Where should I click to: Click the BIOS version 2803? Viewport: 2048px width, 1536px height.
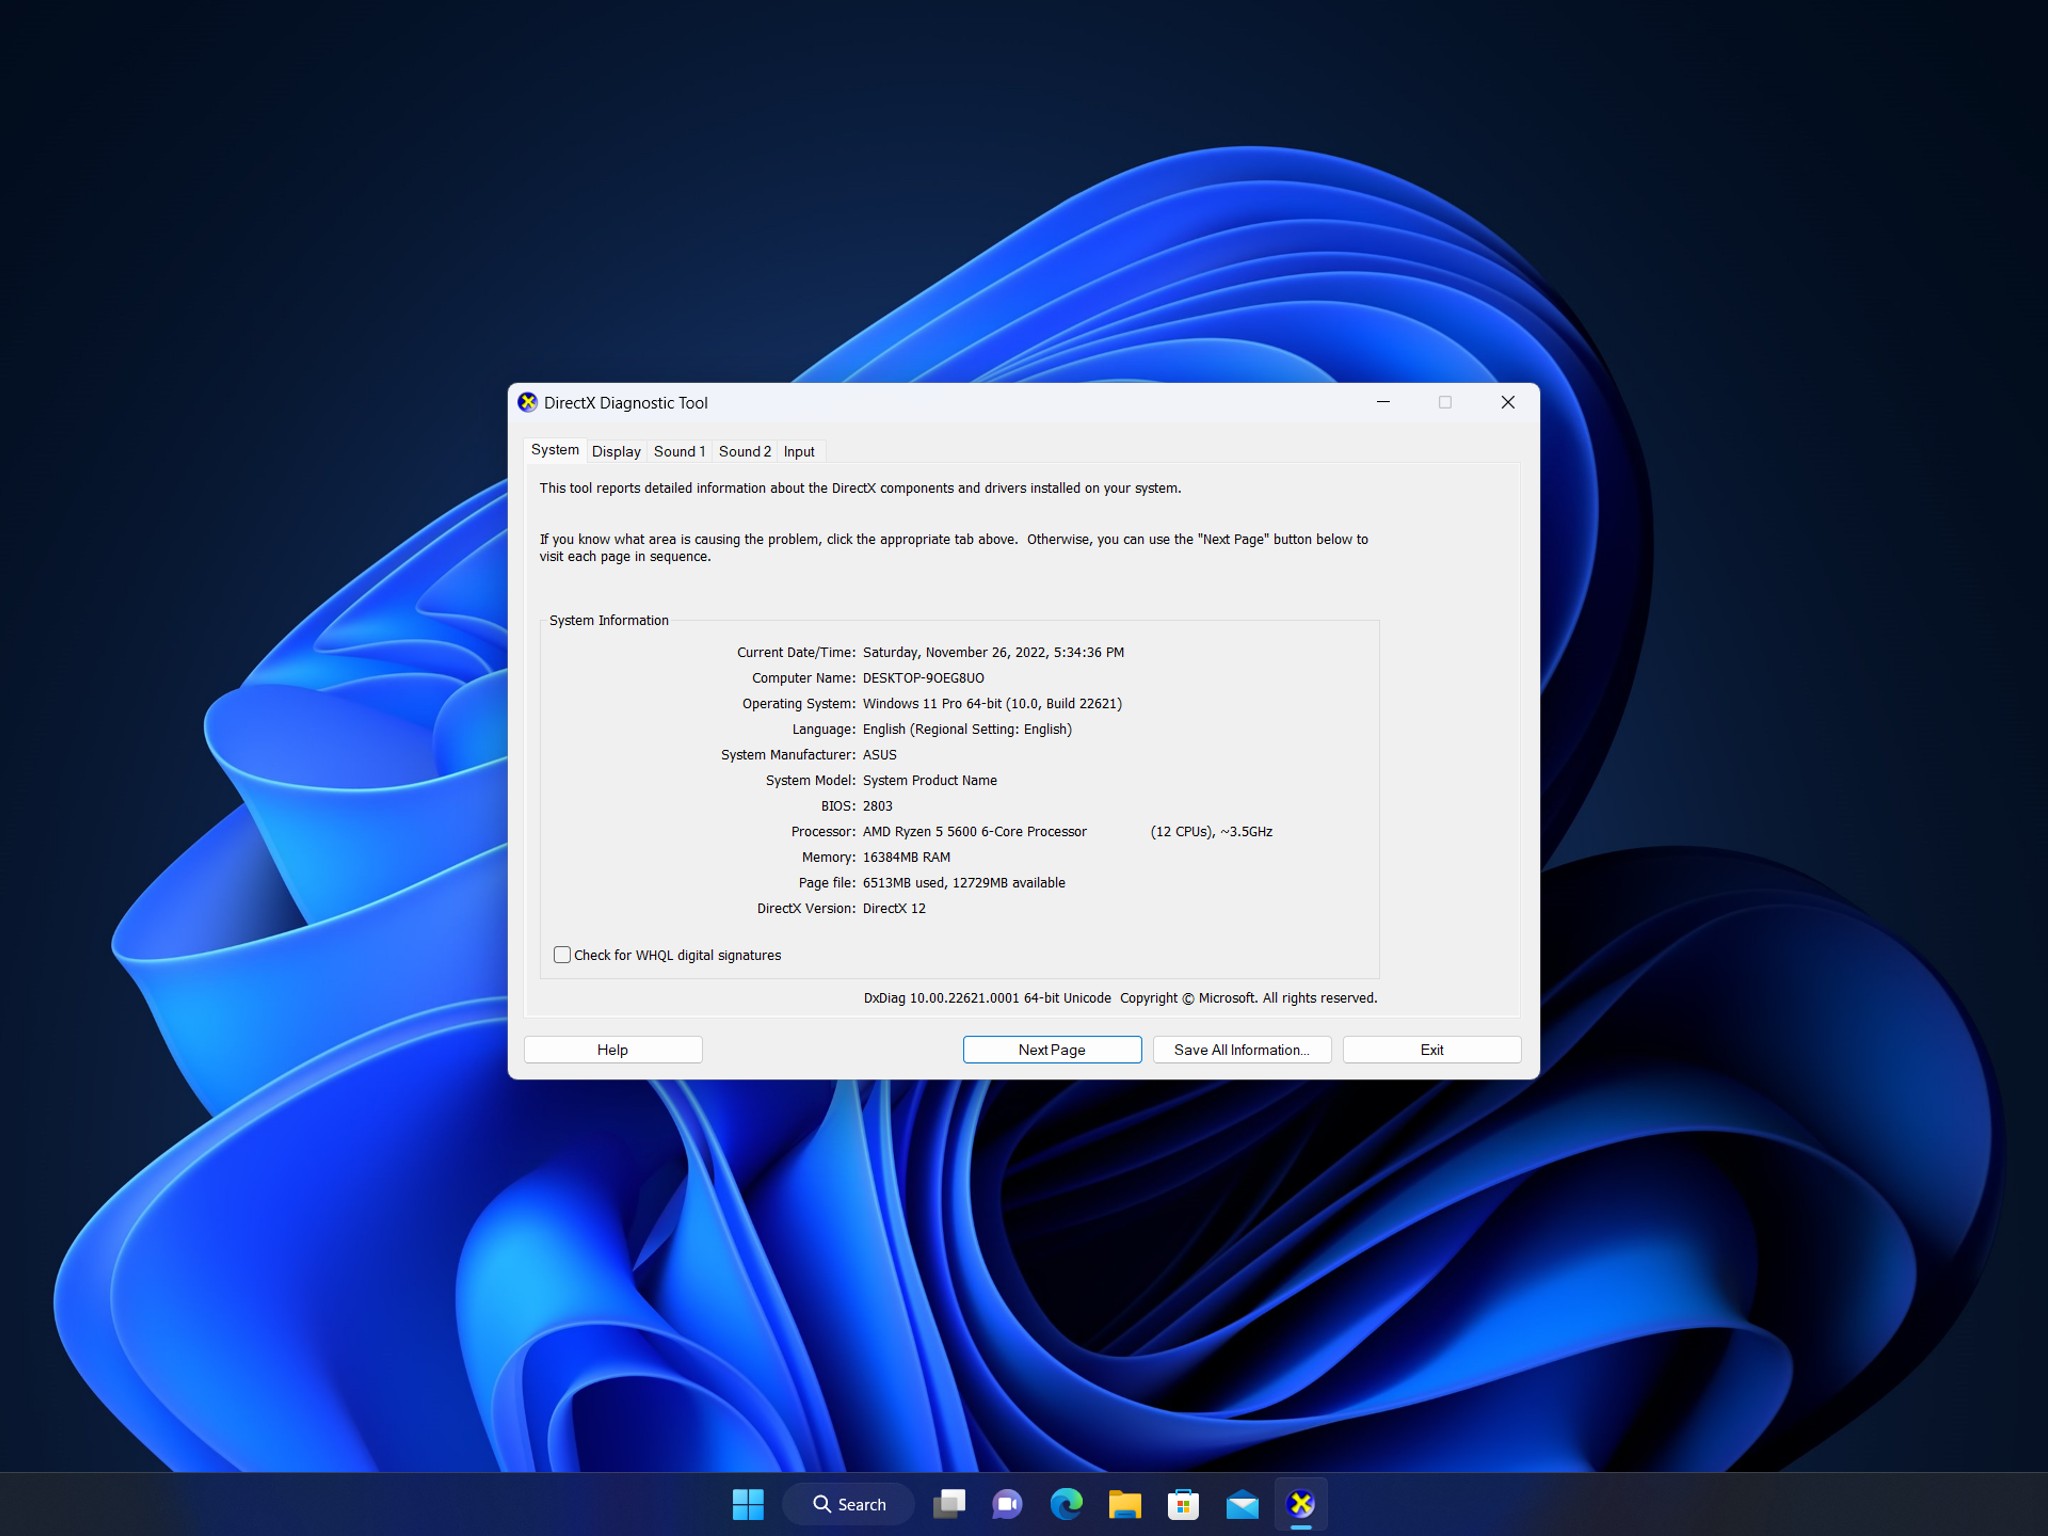tap(878, 806)
